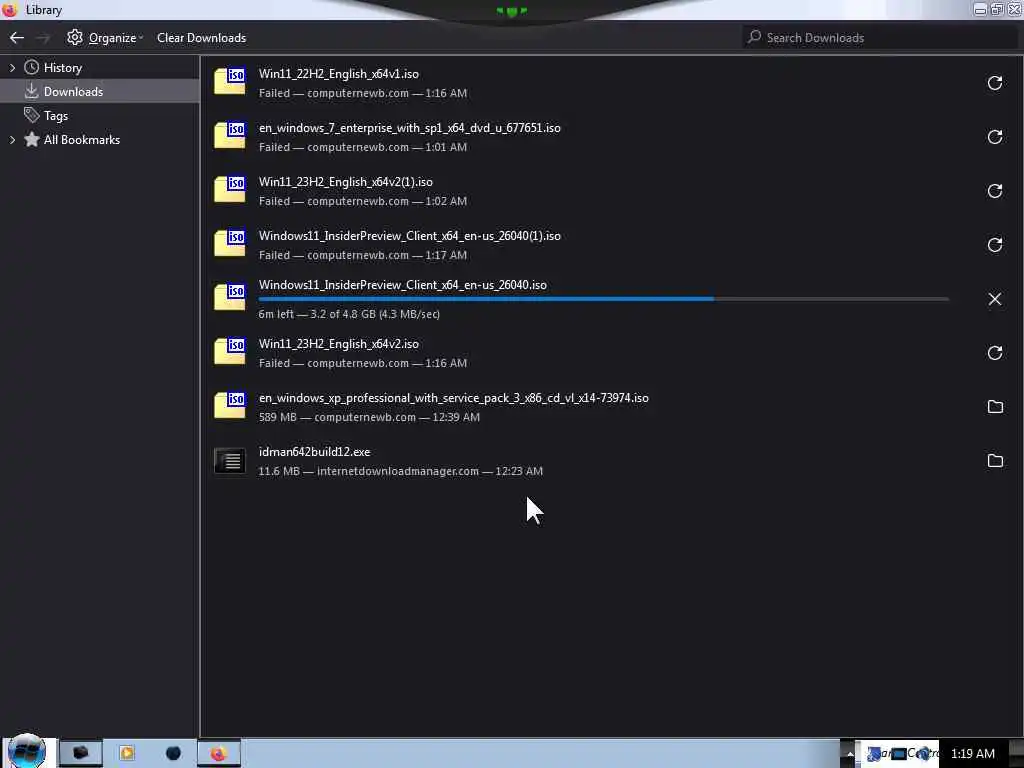Viewport: 1024px width, 768px height.
Task: Open the Organize menu
Action: [104, 38]
